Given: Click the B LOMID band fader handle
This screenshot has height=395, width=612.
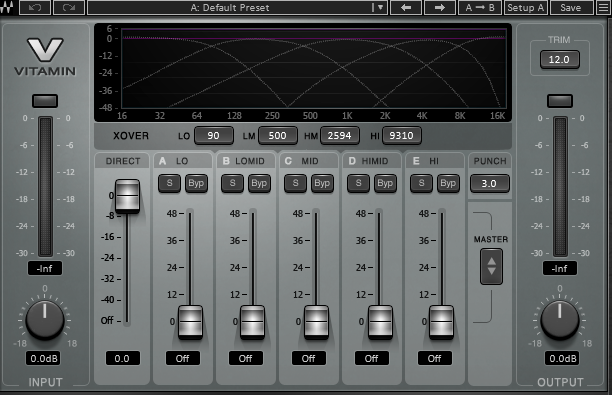Looking at the screenshot, I should 253,322.
